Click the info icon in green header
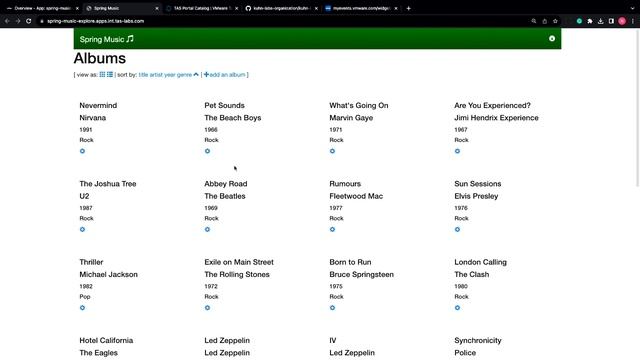This screenshot has width=640, height=360. pos(552,38)
